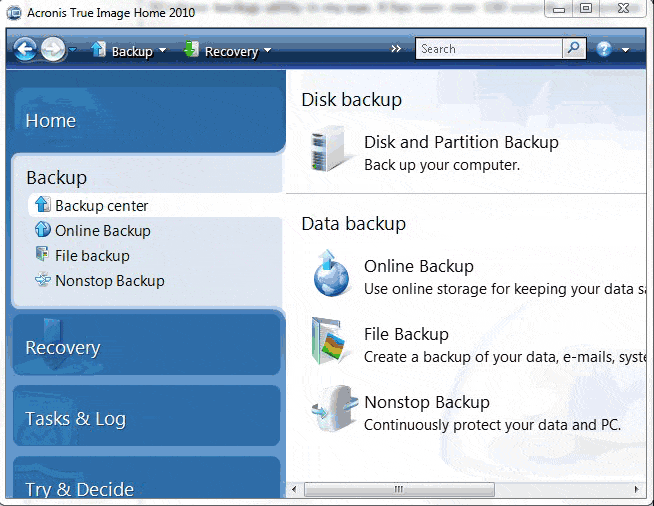Viewport: 654px width, 506px height.
Task: Open Online Backup in main panel
Action: (419, 266)
